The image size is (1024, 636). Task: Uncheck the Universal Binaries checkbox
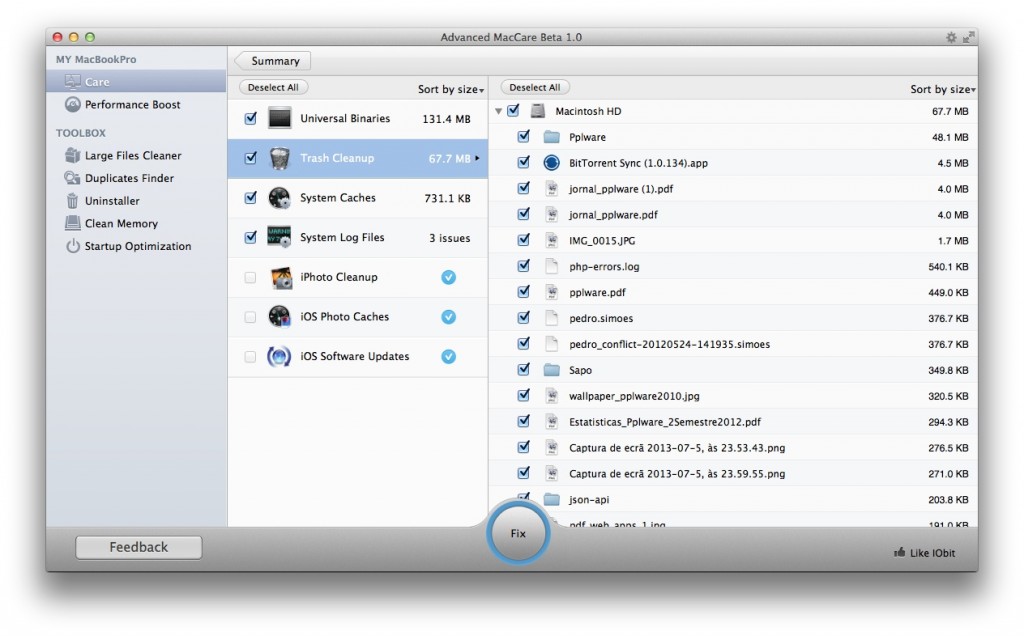[x=251, y=118]
